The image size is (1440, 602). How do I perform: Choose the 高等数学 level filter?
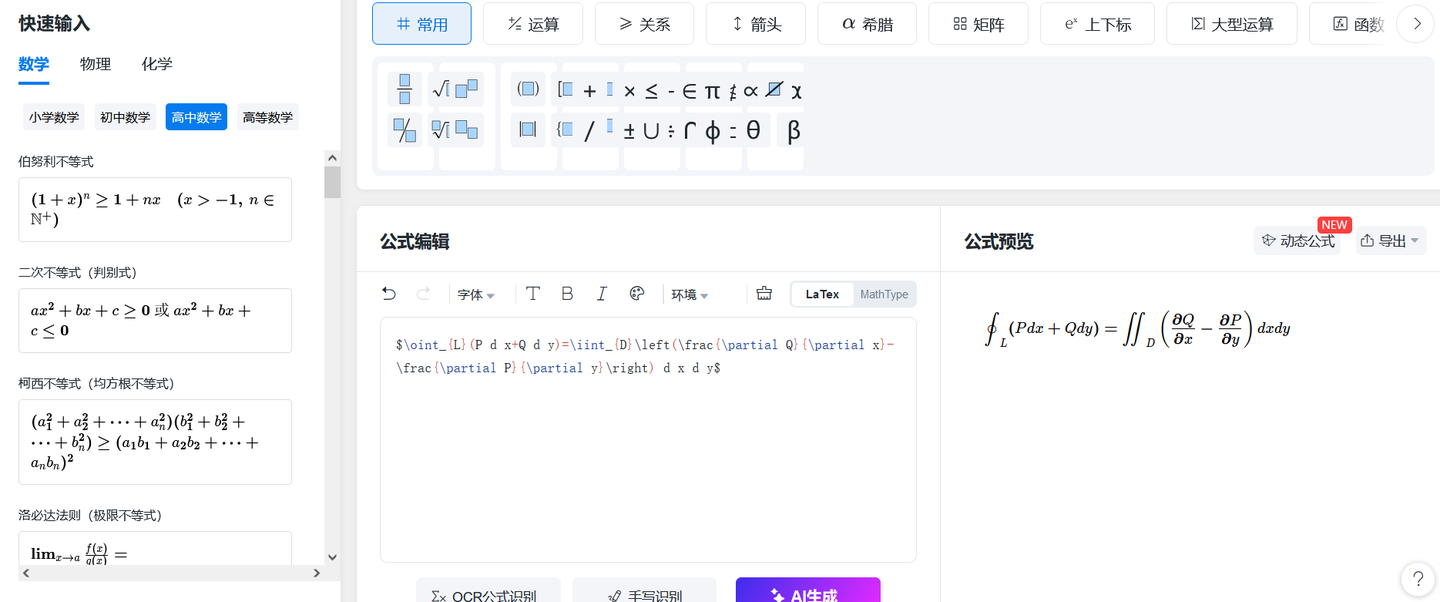pos(268,117)
